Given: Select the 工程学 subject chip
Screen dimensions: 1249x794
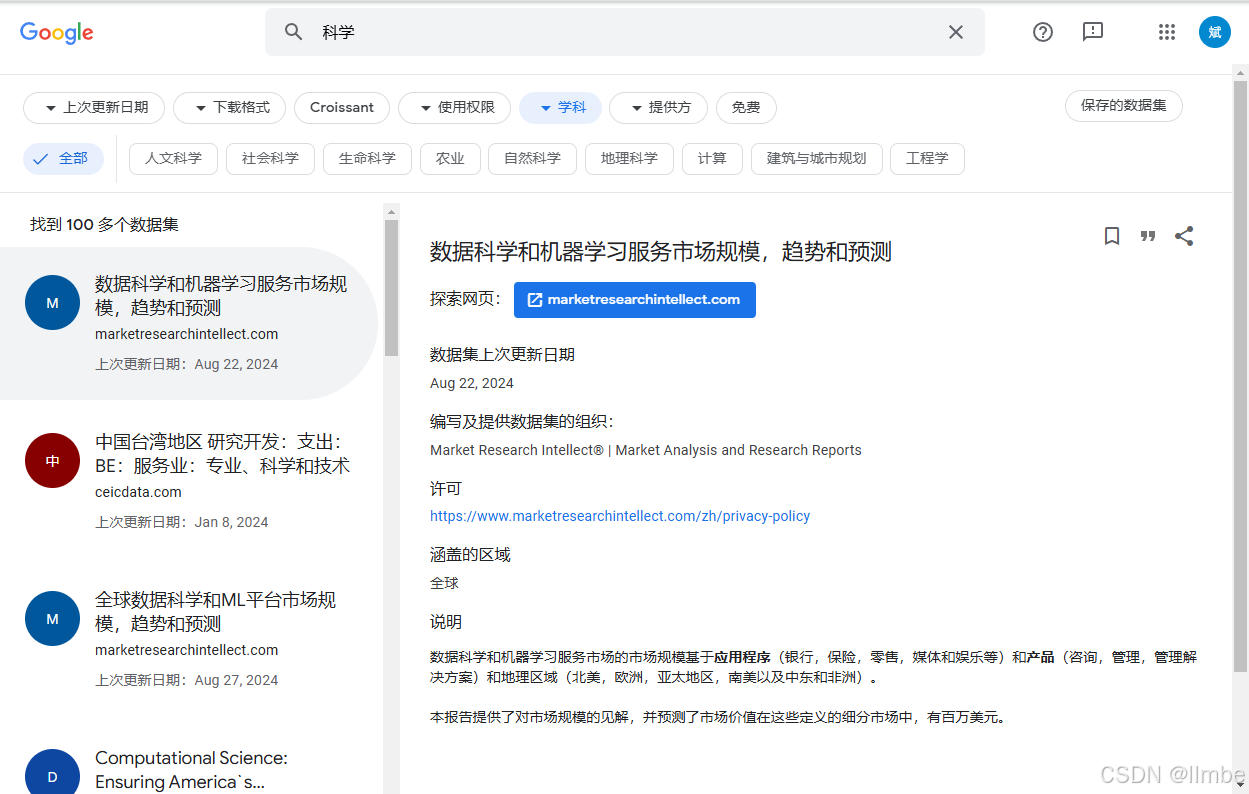Looking at the screenshot, I should [x=927, y=159].
